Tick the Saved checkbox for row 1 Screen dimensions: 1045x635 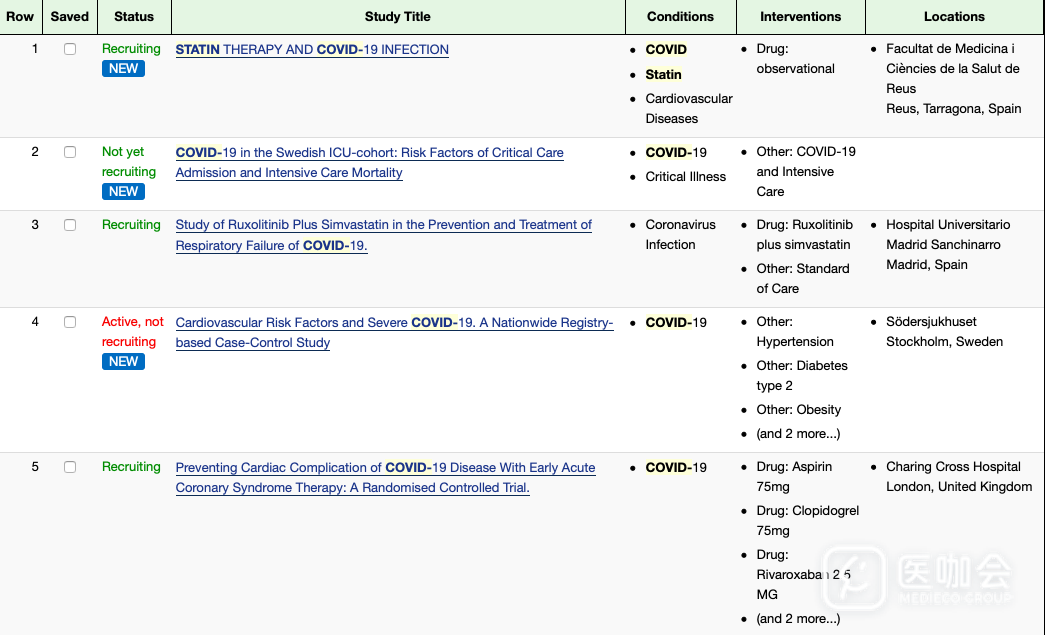coord(70,49)
